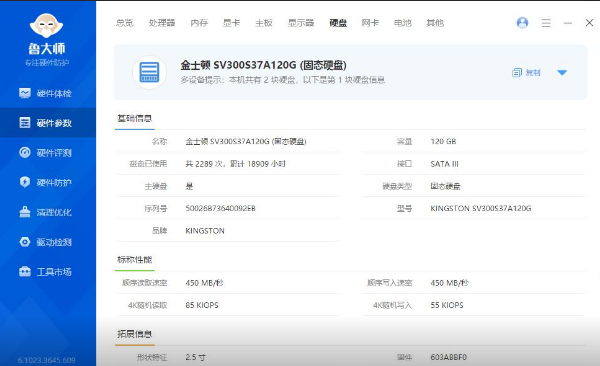Click the user account avatar icon
600x366 pixels.
tap(522, 23)
